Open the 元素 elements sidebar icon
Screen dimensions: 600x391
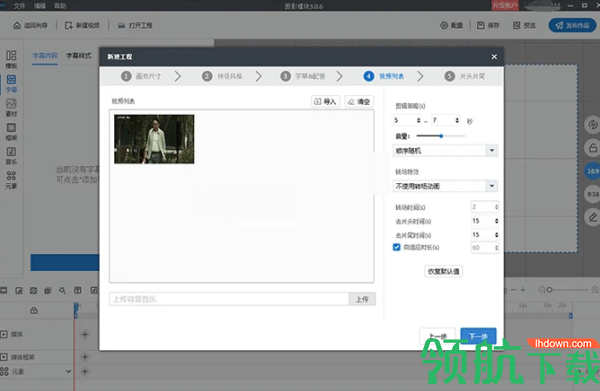point(11,180)
